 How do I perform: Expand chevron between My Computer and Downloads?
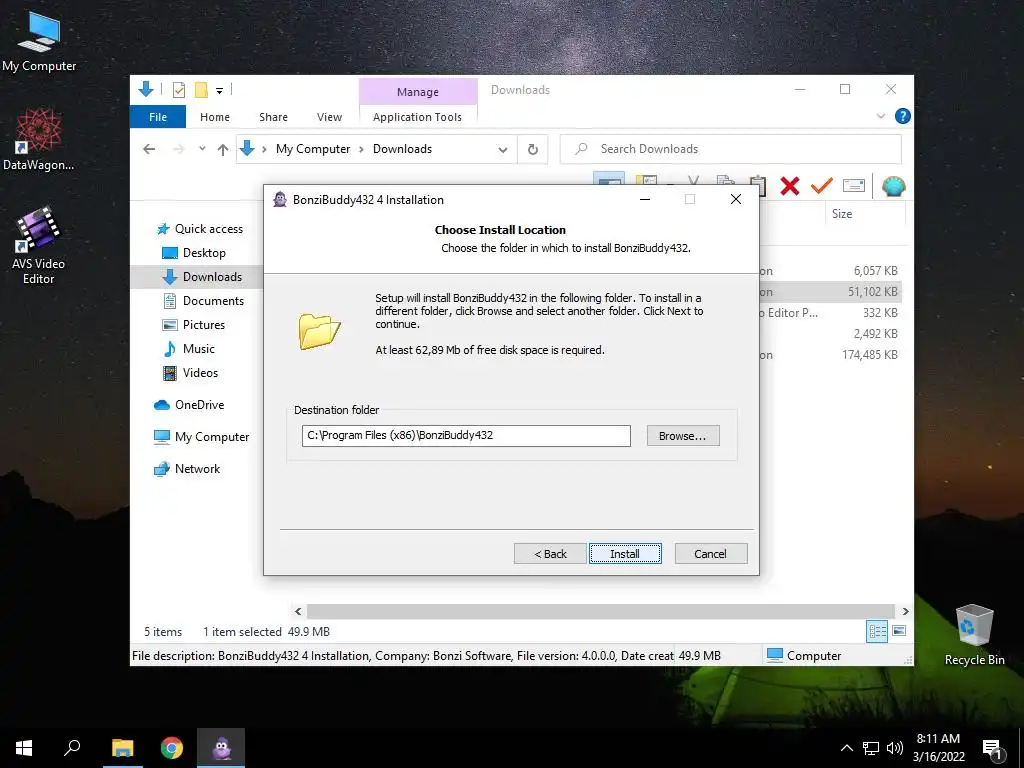[361, 149]
